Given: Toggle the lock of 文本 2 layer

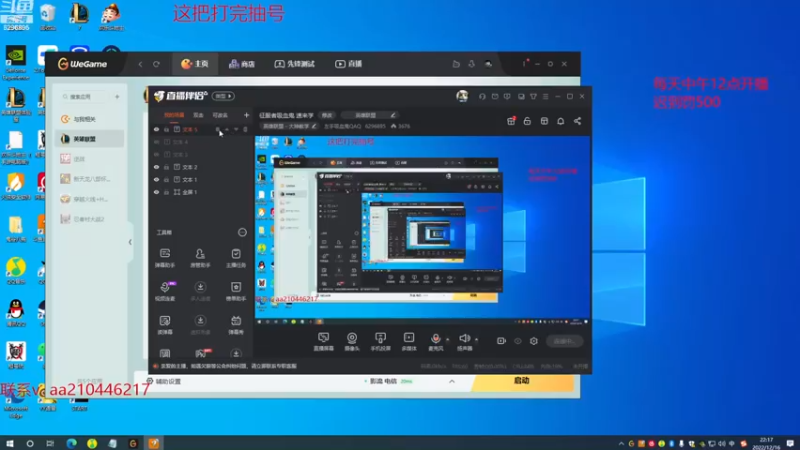Looking at the screenshot, I should (x=166, y=167).
